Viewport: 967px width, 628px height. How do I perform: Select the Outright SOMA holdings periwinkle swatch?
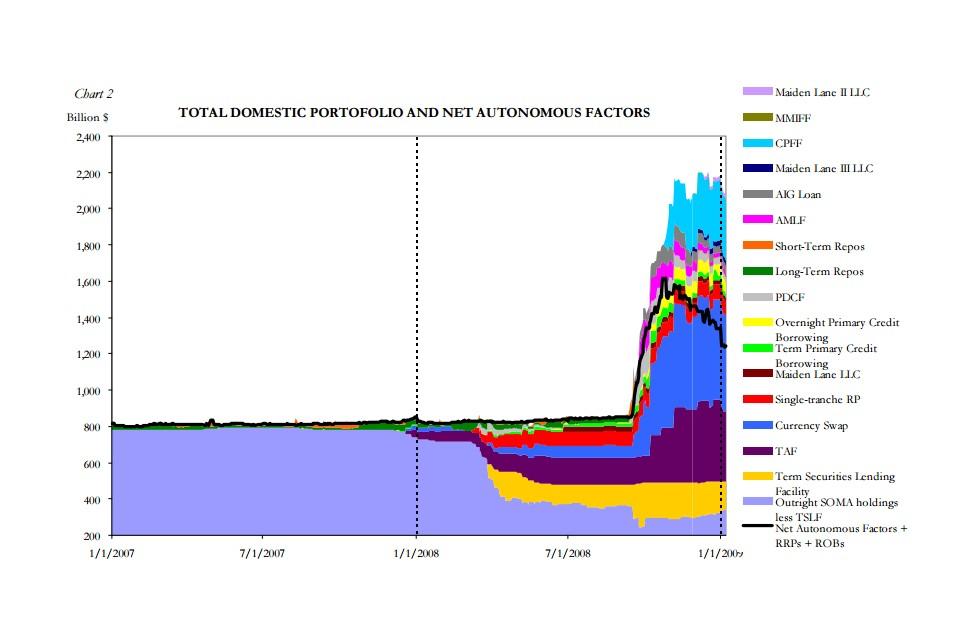click(x=757, y=502)
